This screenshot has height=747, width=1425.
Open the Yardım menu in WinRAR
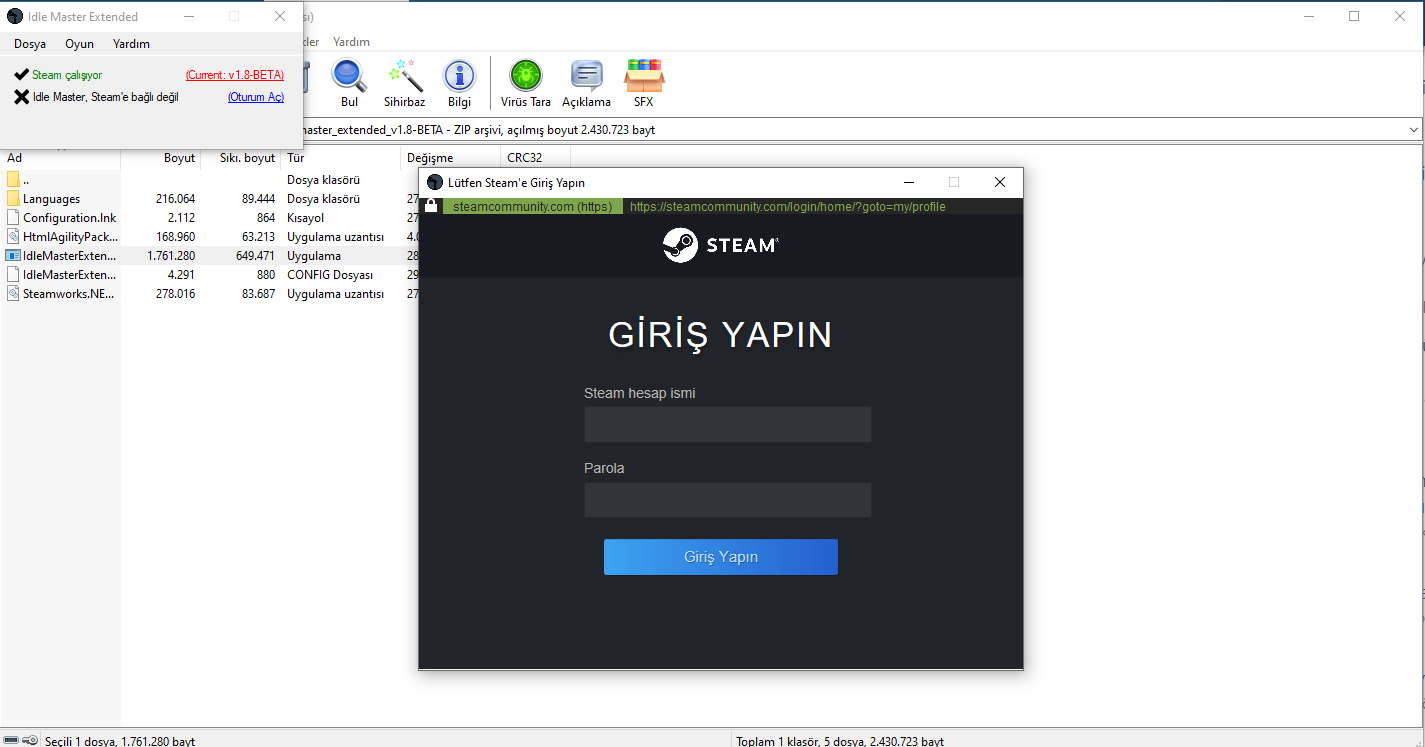click(351, 42)
